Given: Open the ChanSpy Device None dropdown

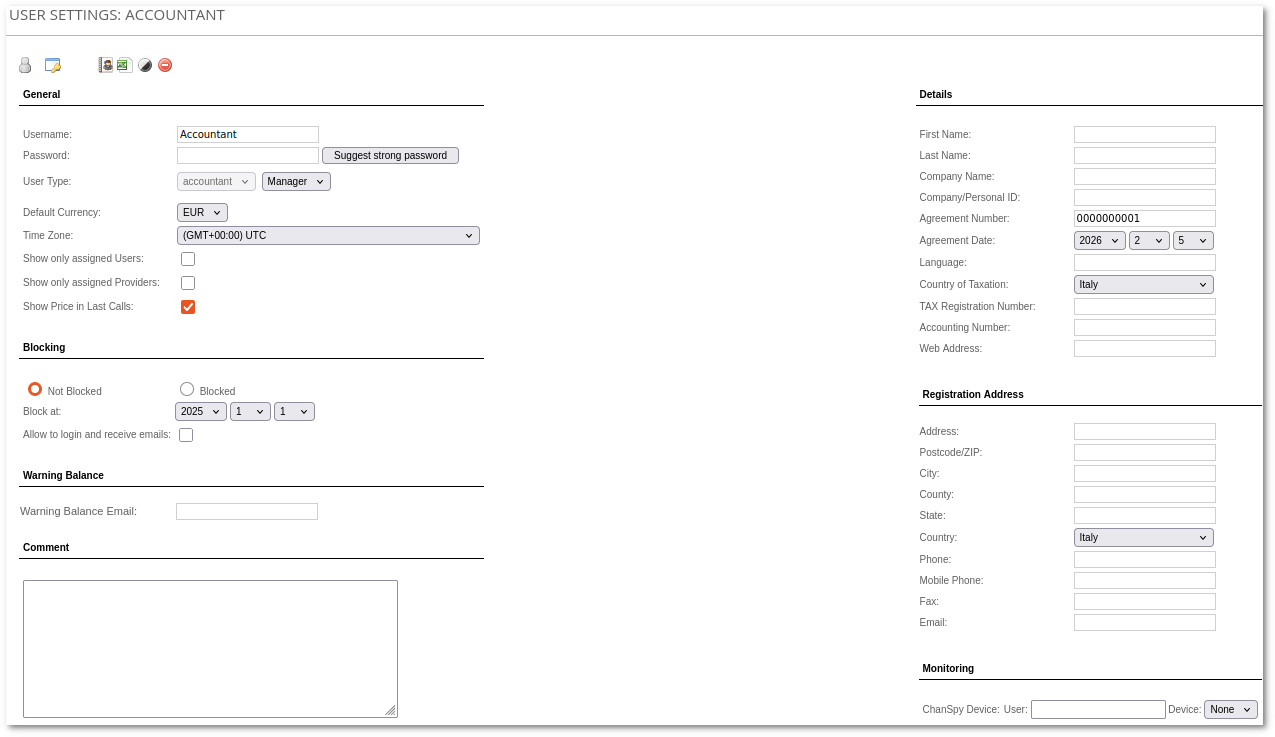Looking at the screenshot, I should coord(1230,709).
